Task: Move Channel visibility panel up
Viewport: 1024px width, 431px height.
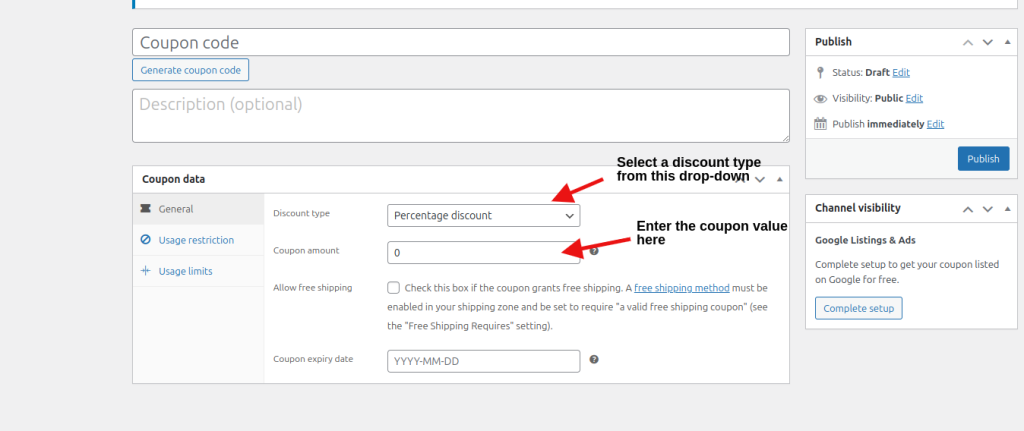Action: [x=968, y=209]
